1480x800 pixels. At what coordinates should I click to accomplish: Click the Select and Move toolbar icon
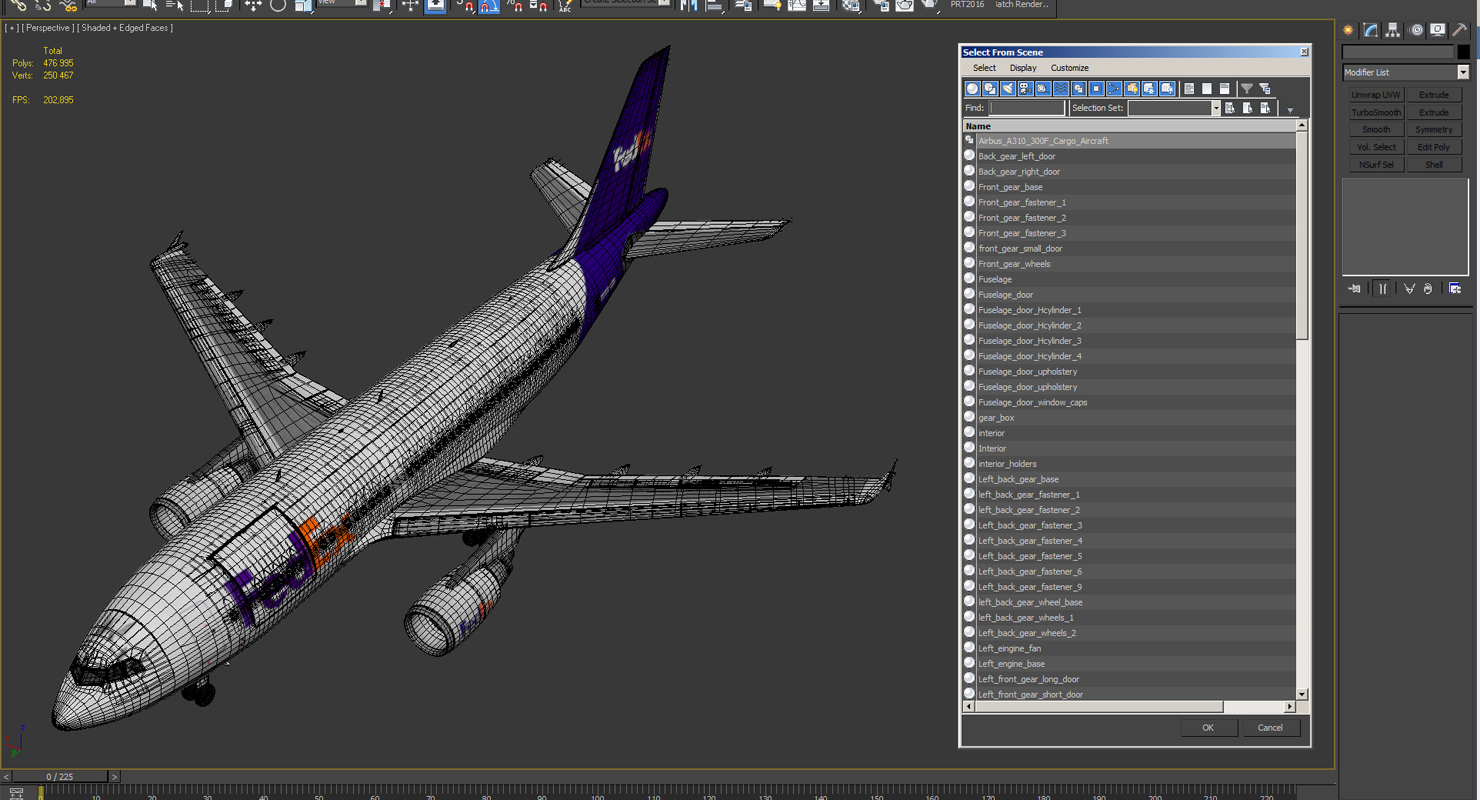253,5
